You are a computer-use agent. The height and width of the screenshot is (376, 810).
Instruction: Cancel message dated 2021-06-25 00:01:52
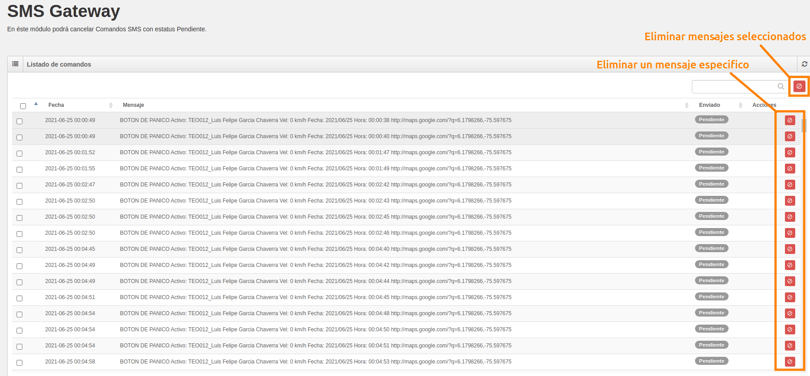(x=790, y=152)
